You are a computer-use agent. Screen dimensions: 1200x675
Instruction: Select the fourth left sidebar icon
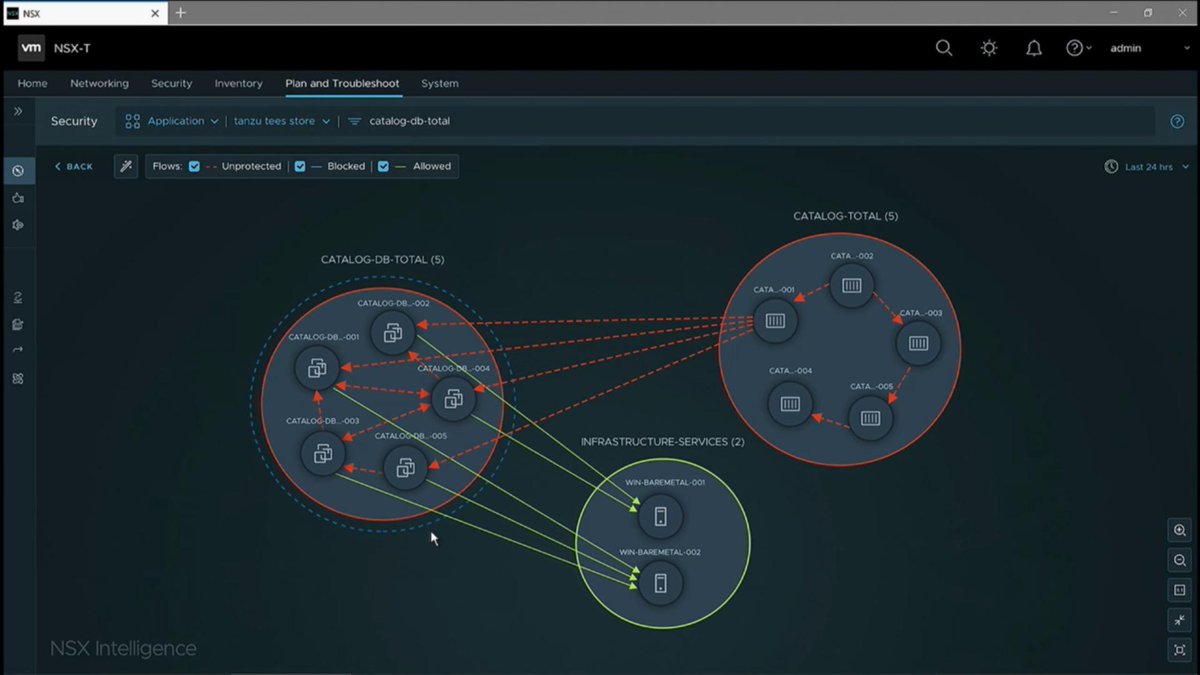tap(18, 297)
